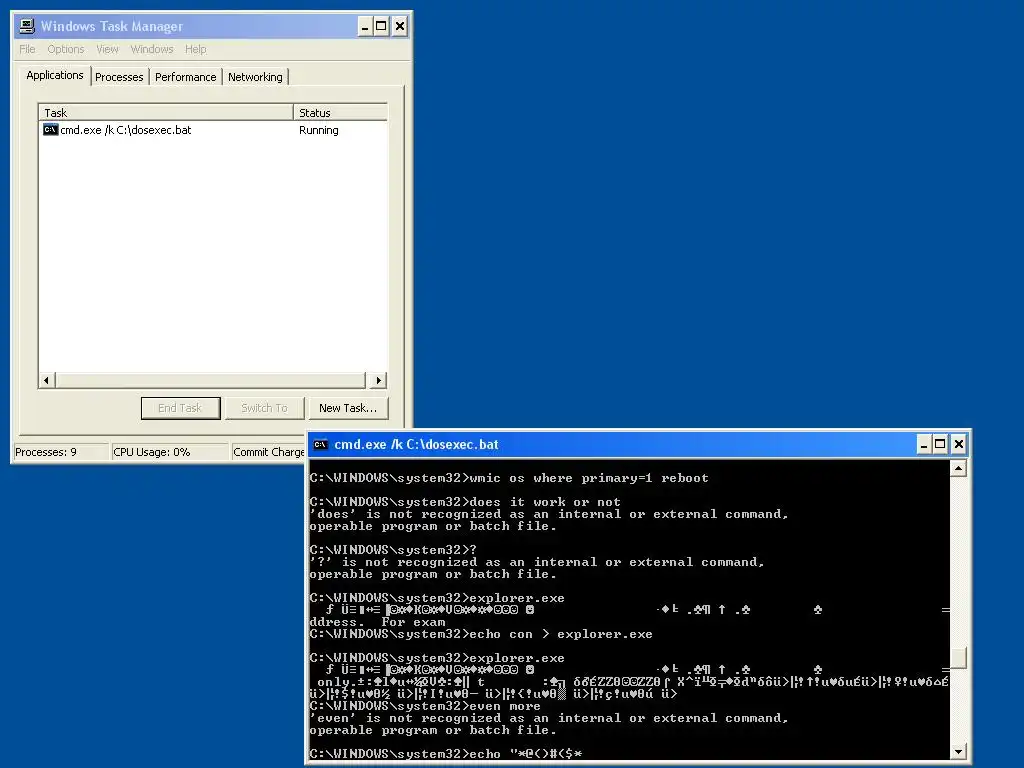Click the 'does it work or not' command line
Image resolution: width=1024 pixels, height=768 pixels.
pyautogui.click(x=465, y=502)
